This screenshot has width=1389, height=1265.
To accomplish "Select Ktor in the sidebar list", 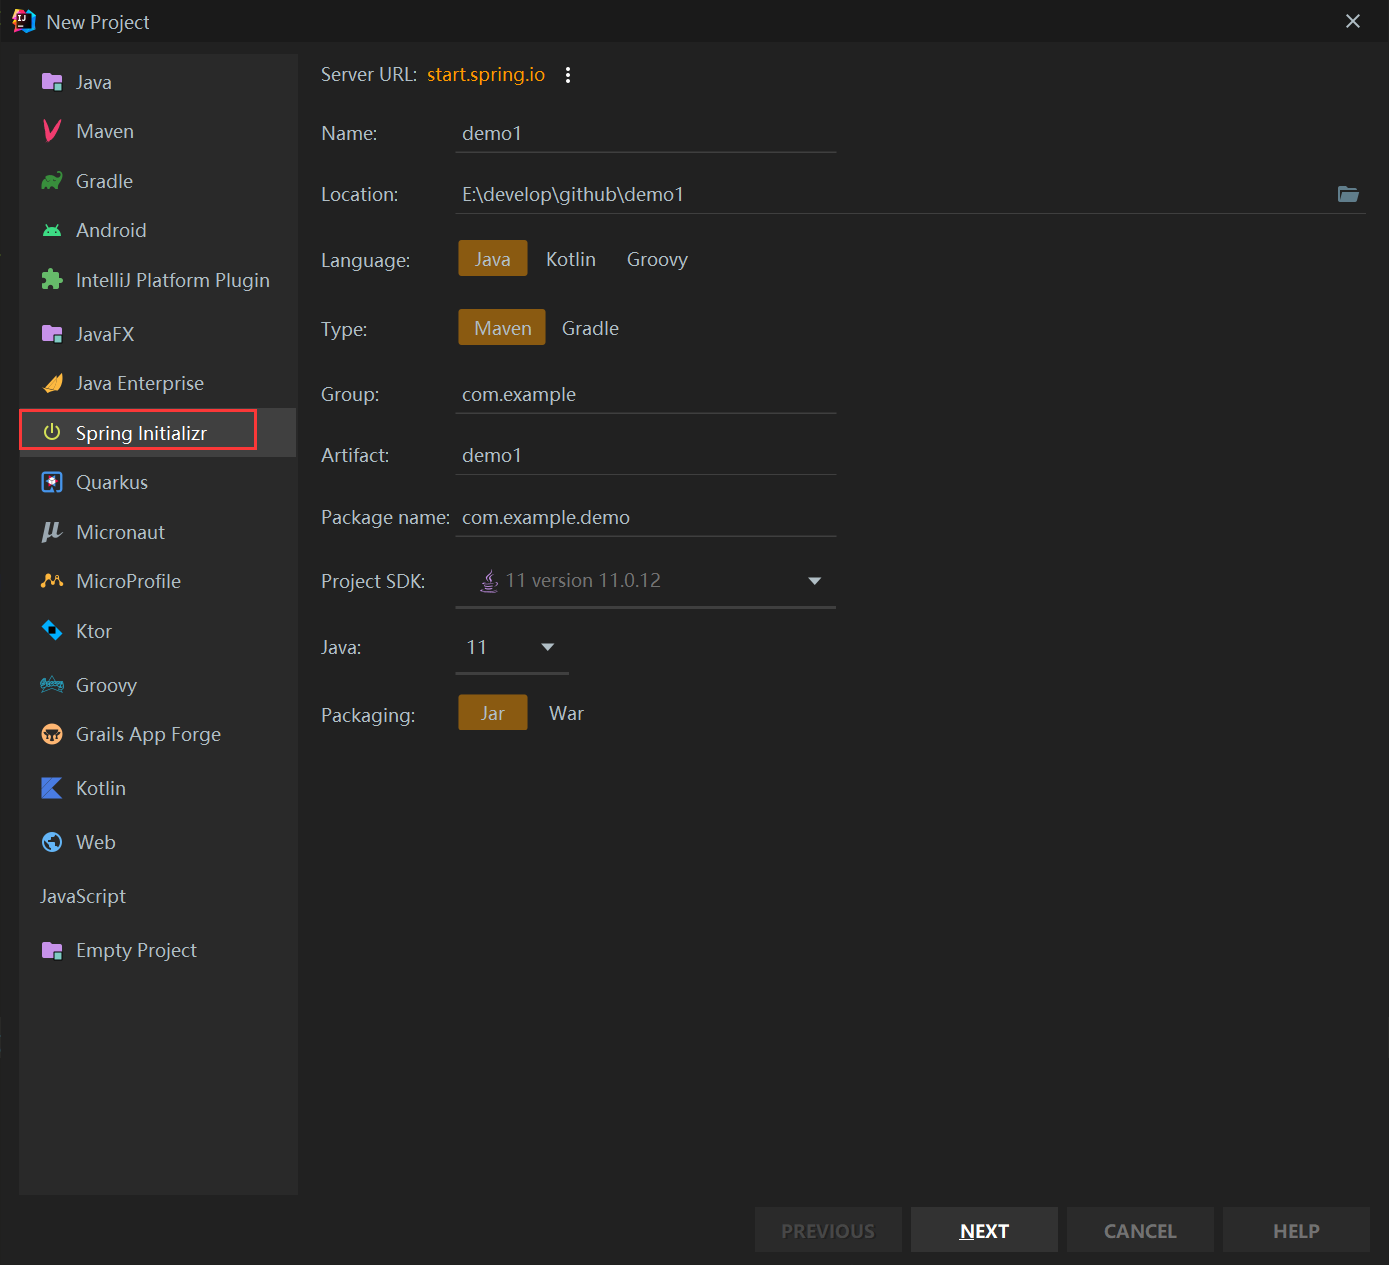I will (x=158, y=631).
